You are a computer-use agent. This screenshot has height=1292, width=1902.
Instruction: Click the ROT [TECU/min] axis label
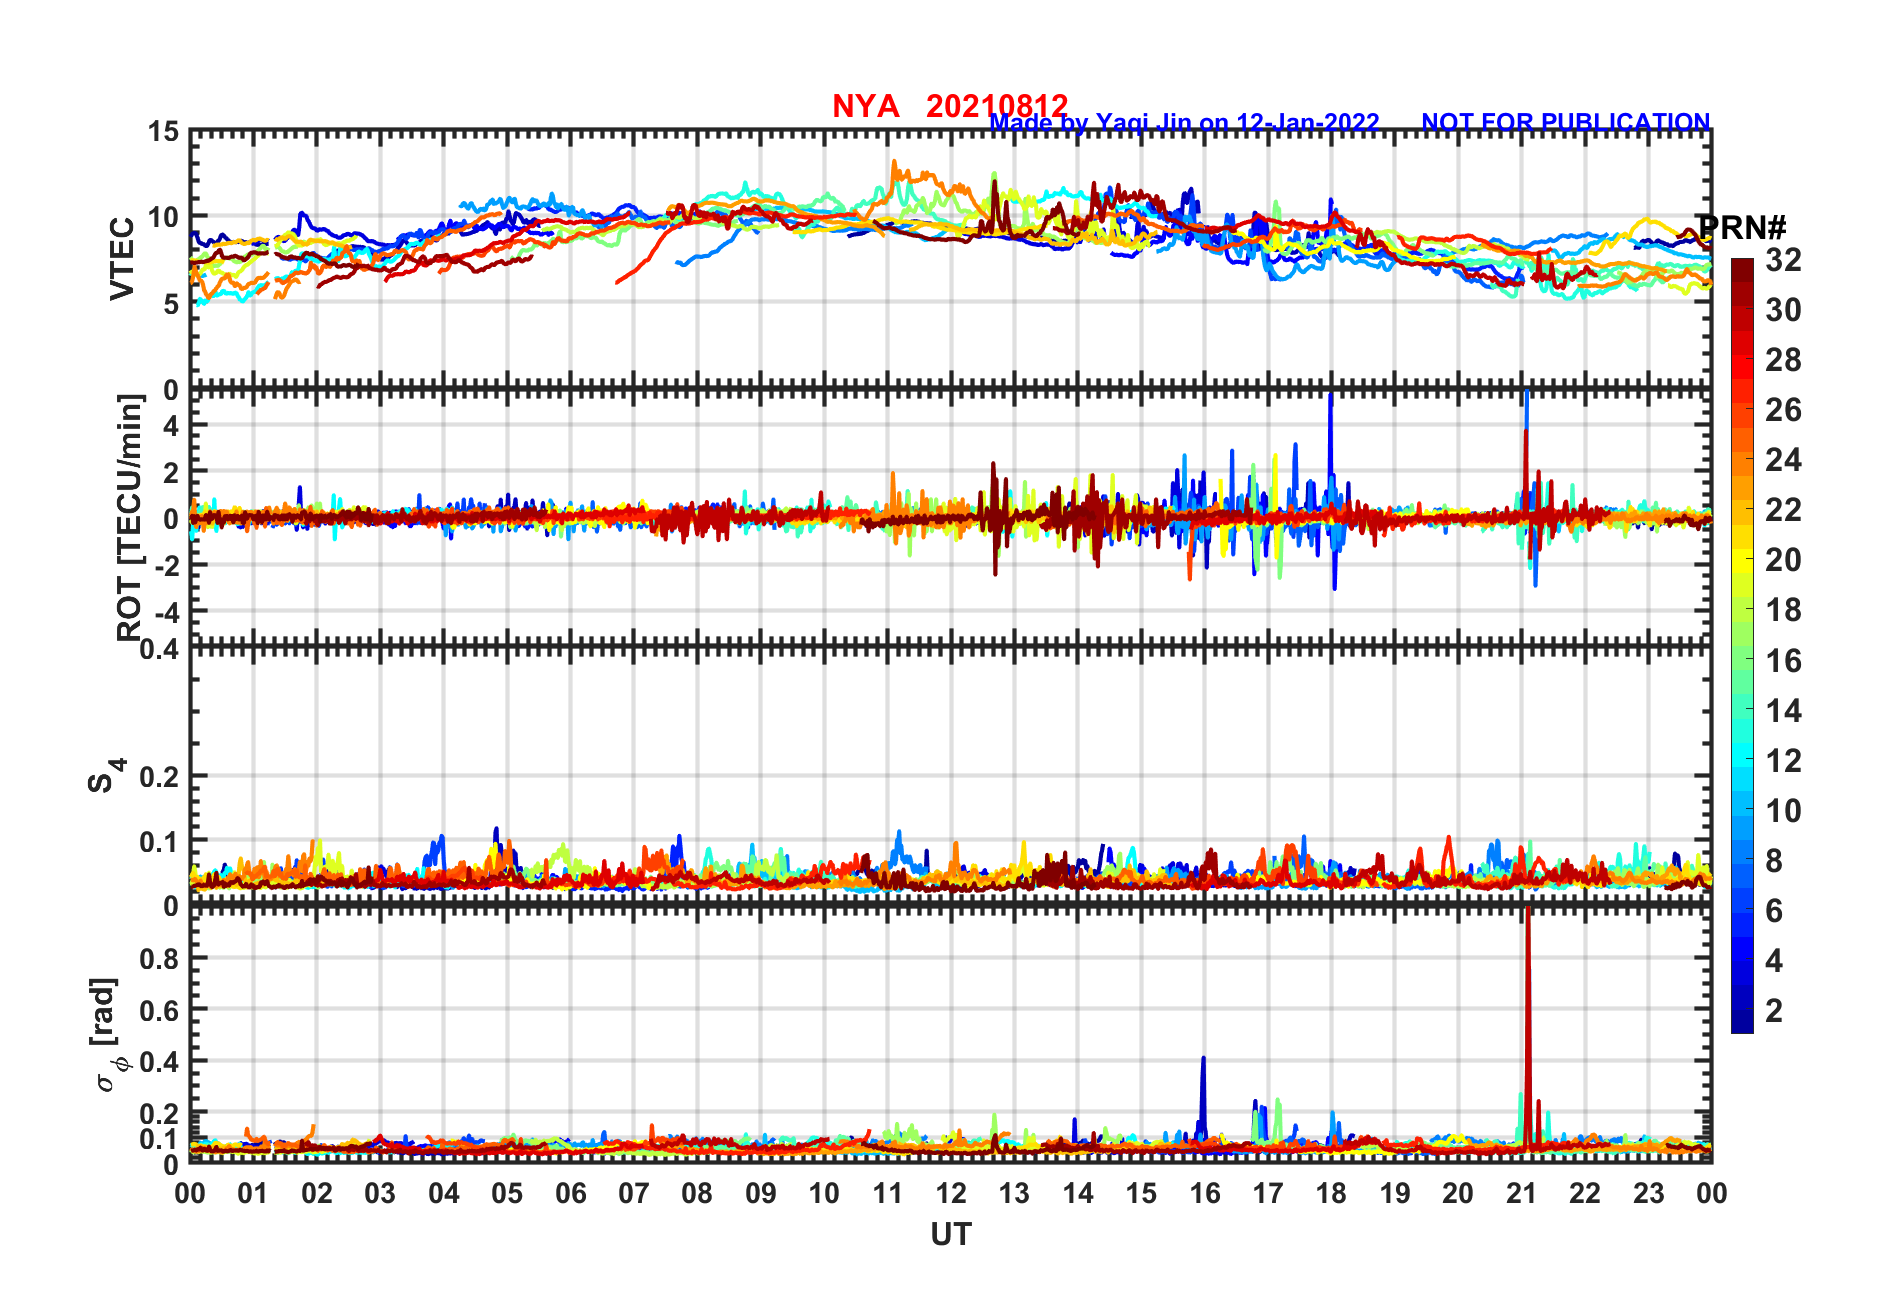130,517
